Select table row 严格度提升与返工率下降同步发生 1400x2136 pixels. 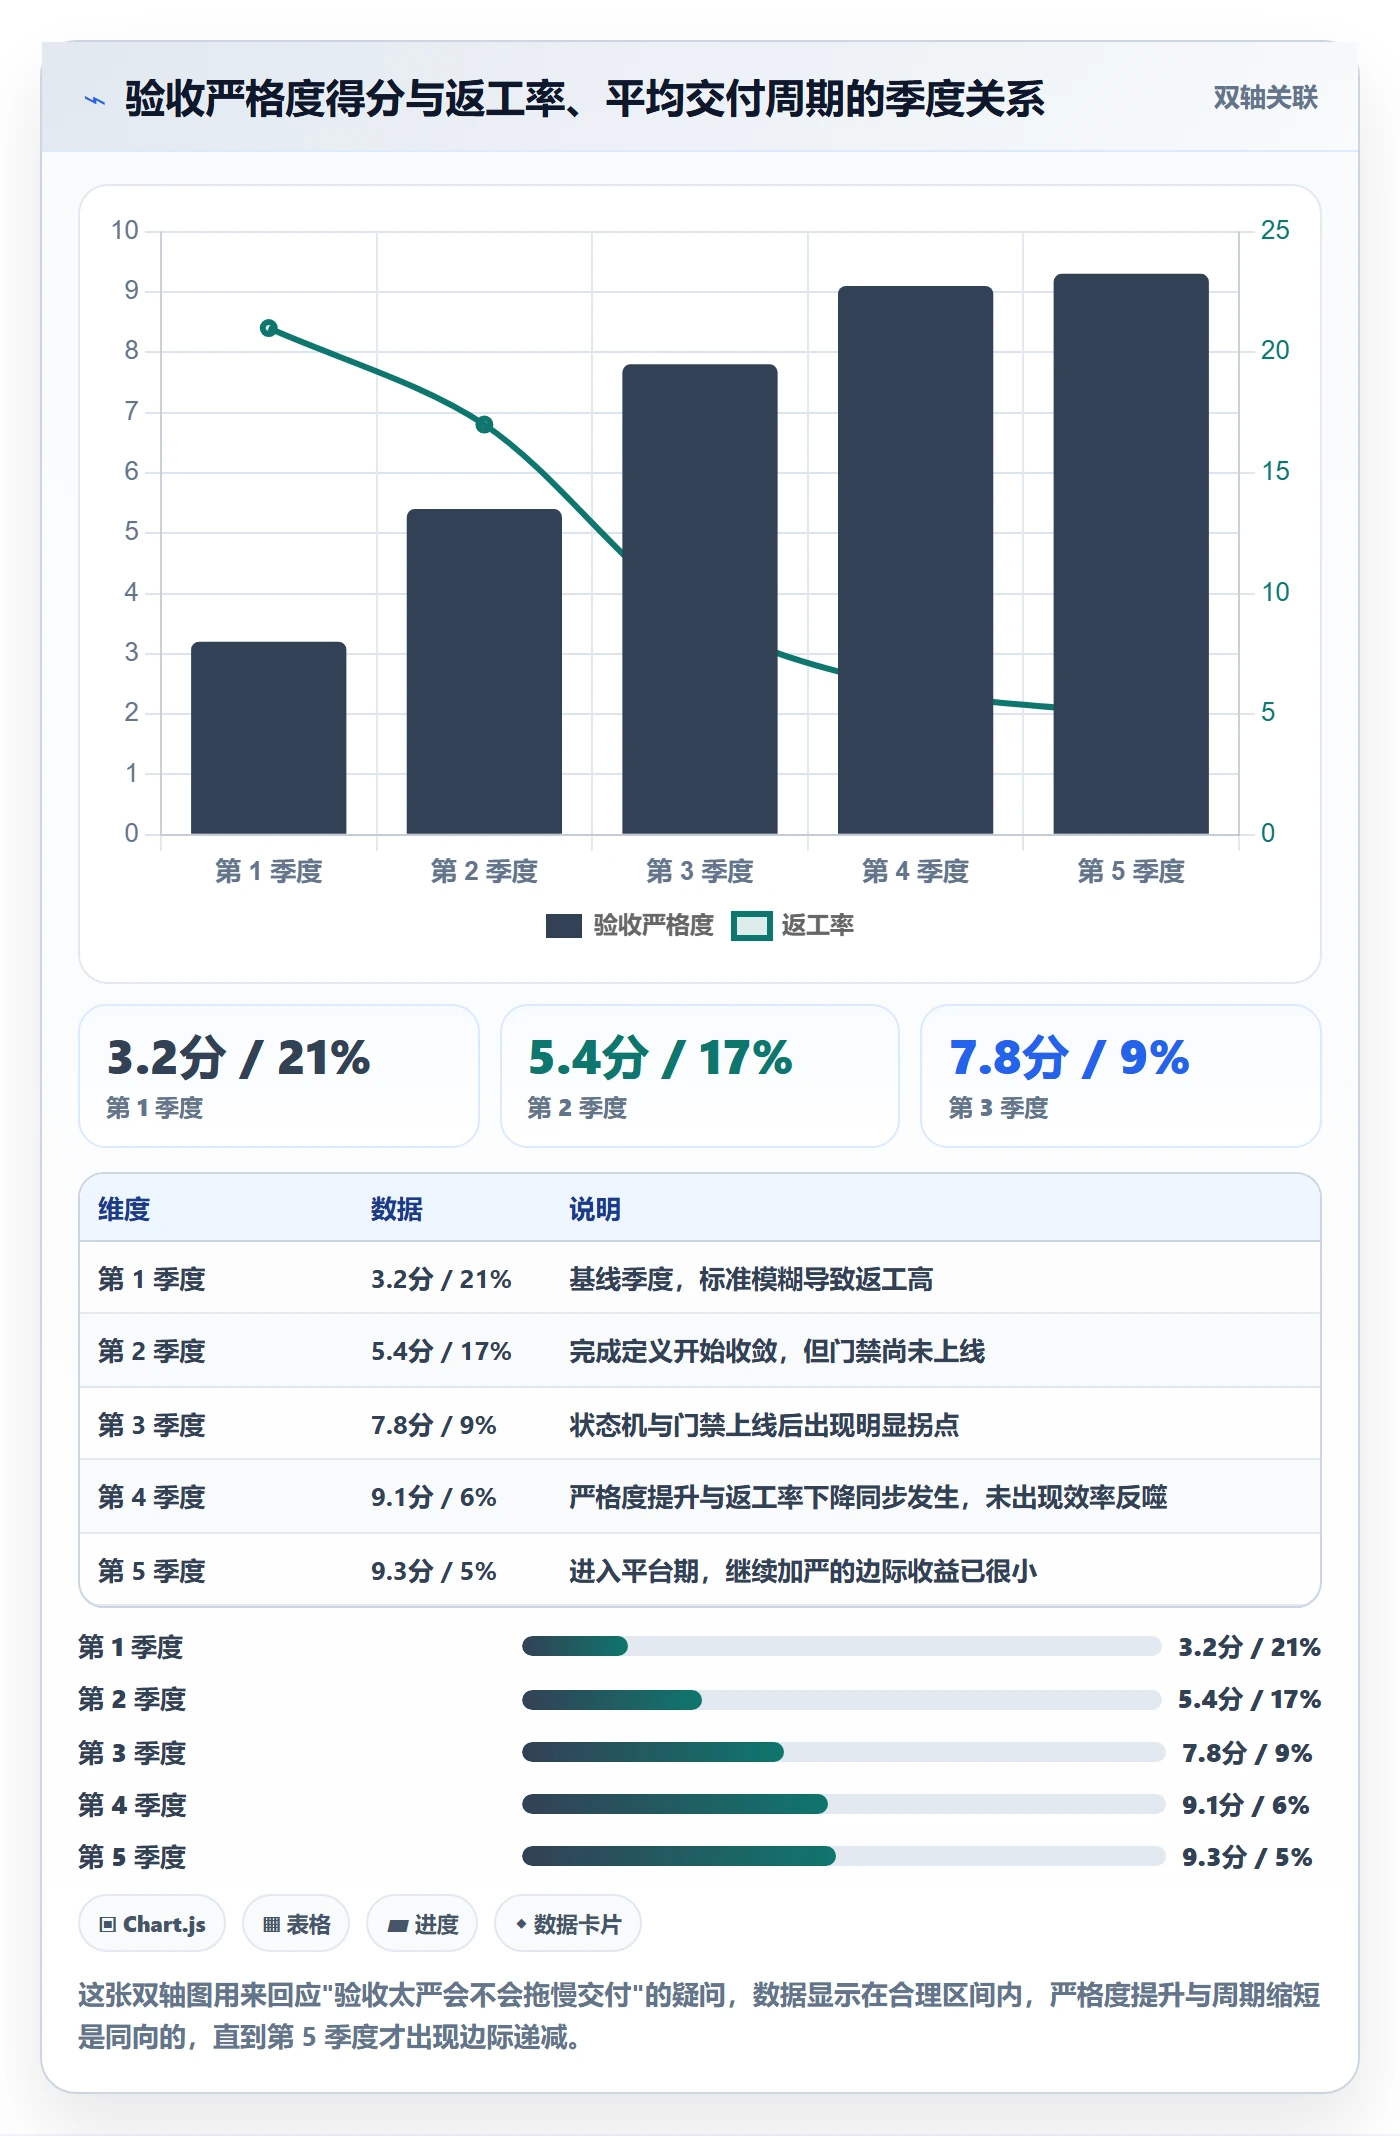pos(700,1497)
